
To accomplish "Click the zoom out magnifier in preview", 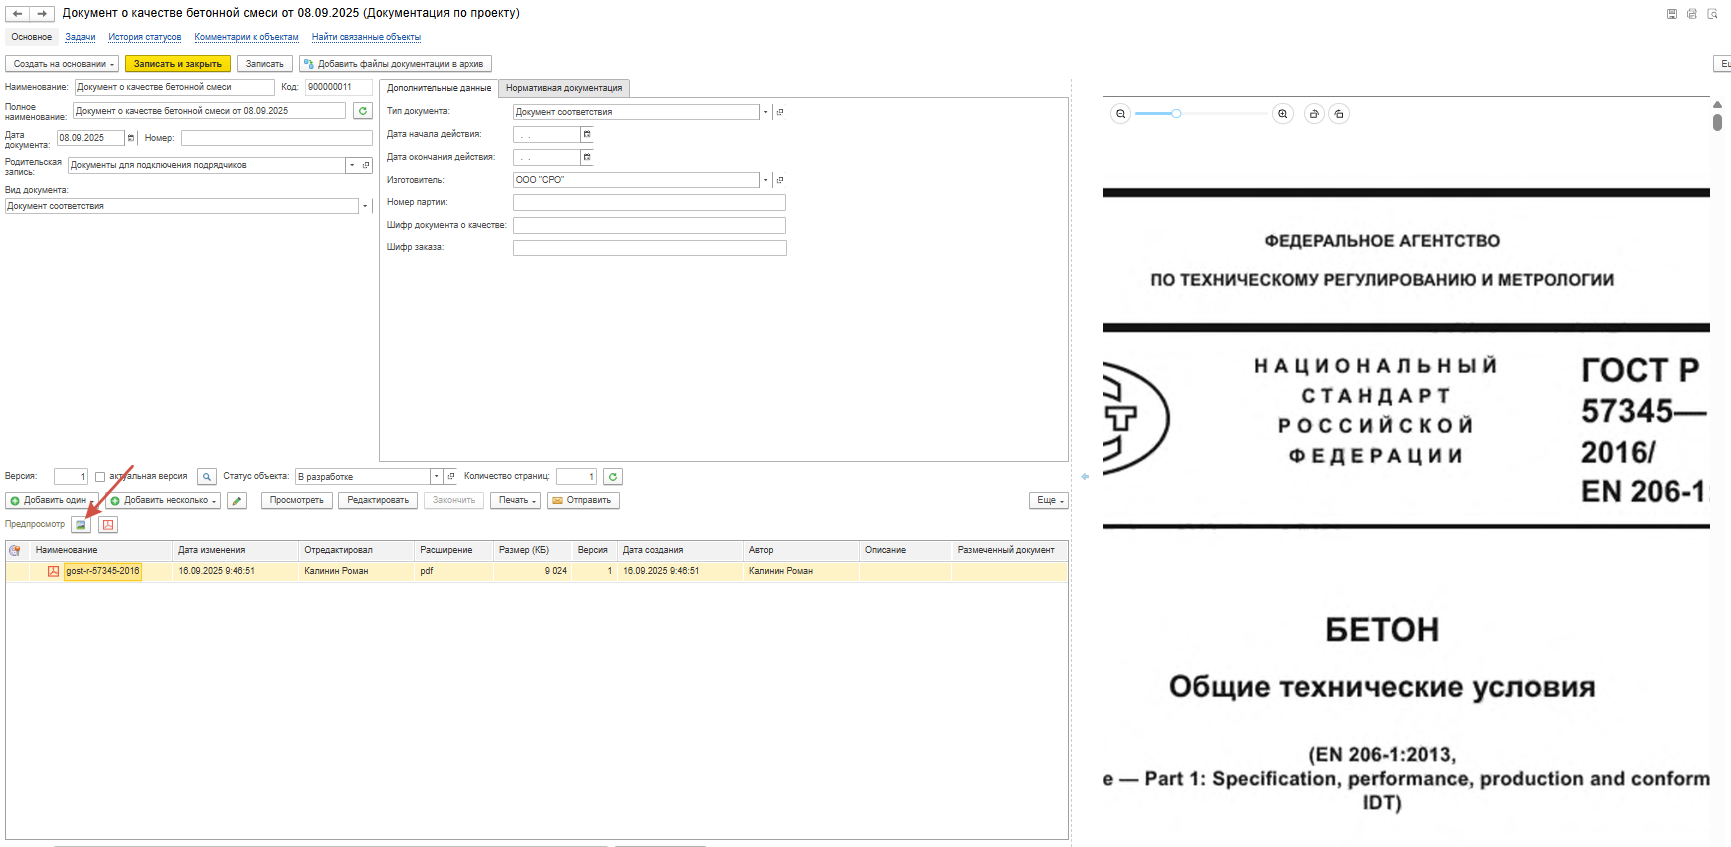I will tap(1120, 114).
